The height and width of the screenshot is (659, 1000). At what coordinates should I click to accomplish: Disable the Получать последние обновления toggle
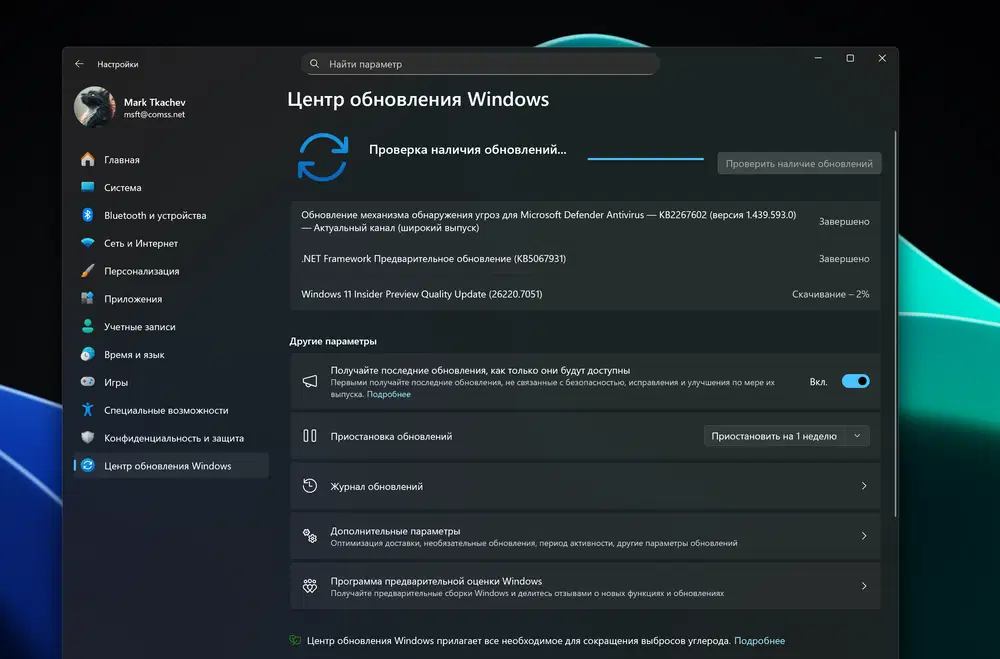tap(857, 381)
